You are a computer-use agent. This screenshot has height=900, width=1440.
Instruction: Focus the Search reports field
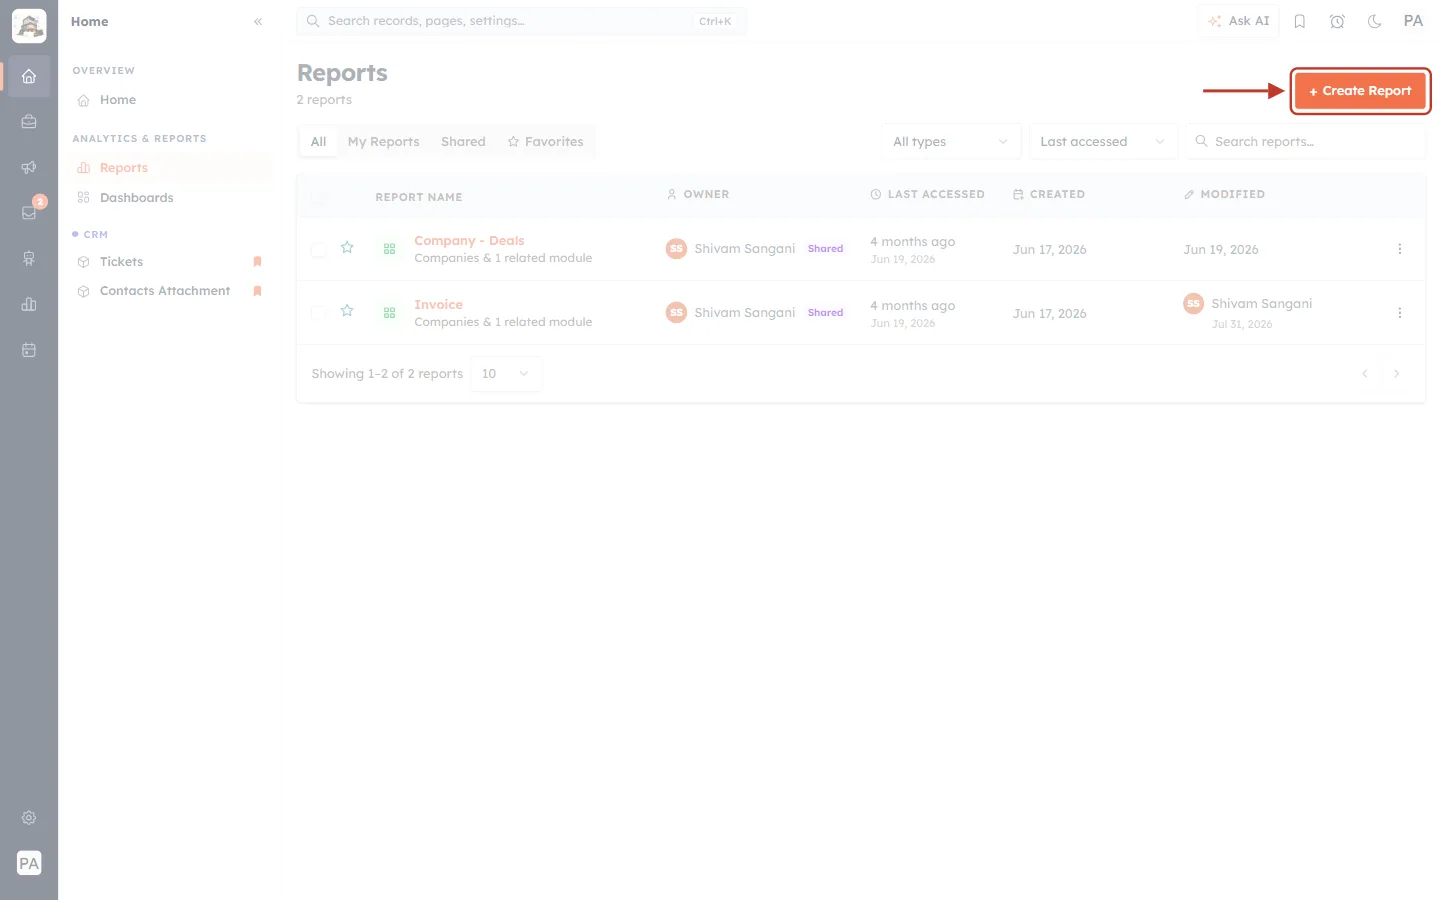(x=1305, y=142)
